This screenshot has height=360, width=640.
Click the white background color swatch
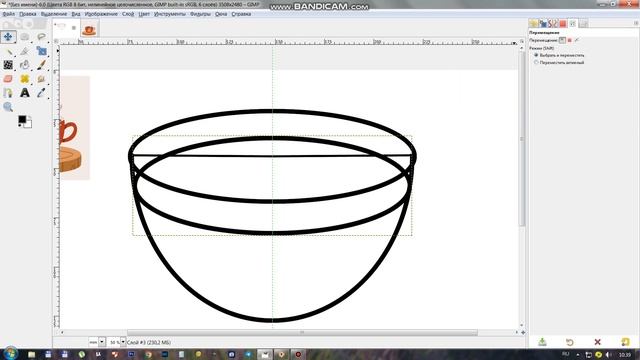pyautogui.click(x=28, y=124)
